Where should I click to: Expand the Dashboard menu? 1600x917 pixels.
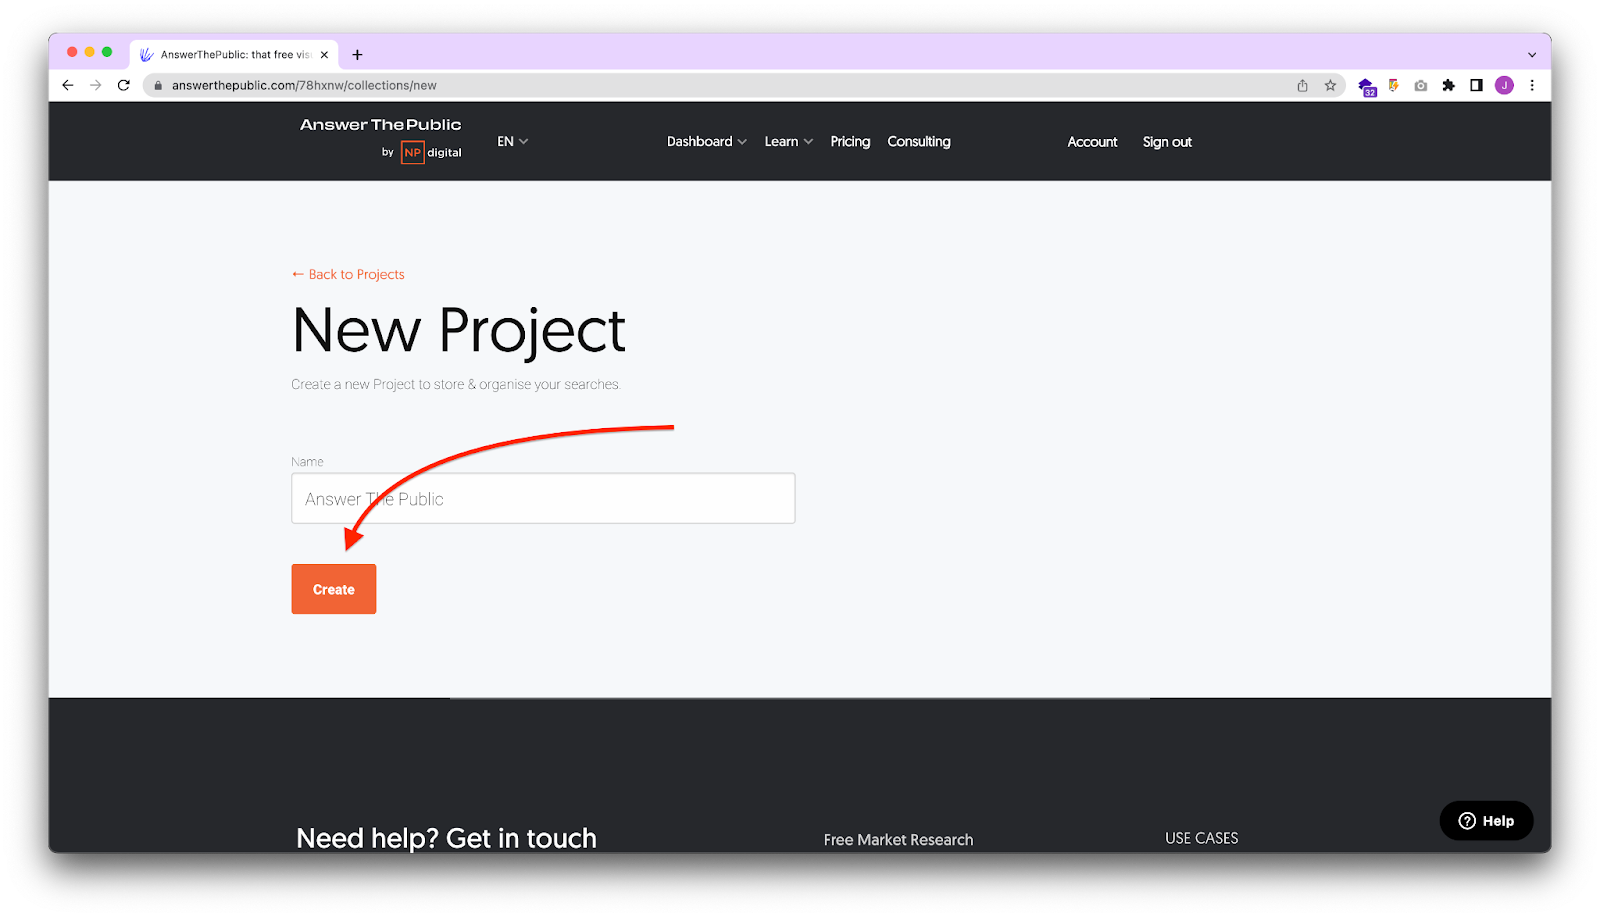707,142
